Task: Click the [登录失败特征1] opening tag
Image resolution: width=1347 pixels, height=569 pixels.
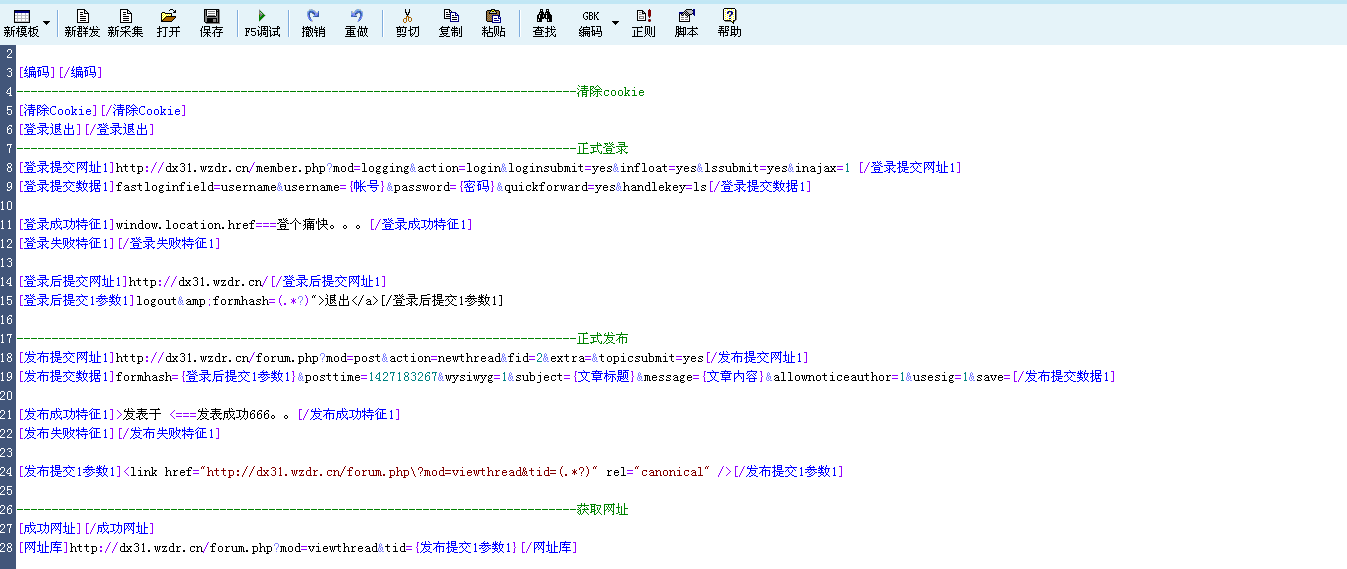Action: 66,244
